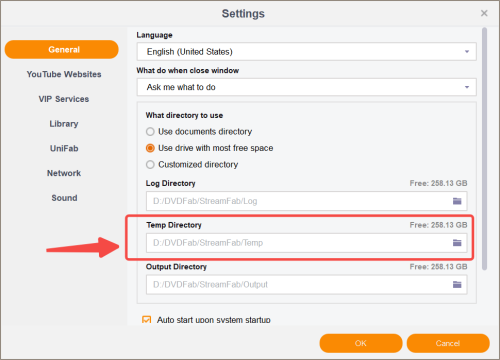
Task: Click What do when close window label
Action: [x=188, y=70]
